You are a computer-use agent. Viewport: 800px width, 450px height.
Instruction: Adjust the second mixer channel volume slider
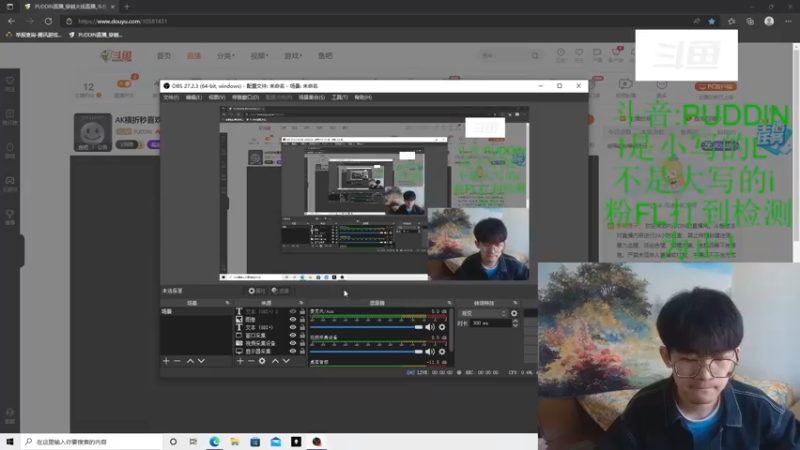click(366, 352)
